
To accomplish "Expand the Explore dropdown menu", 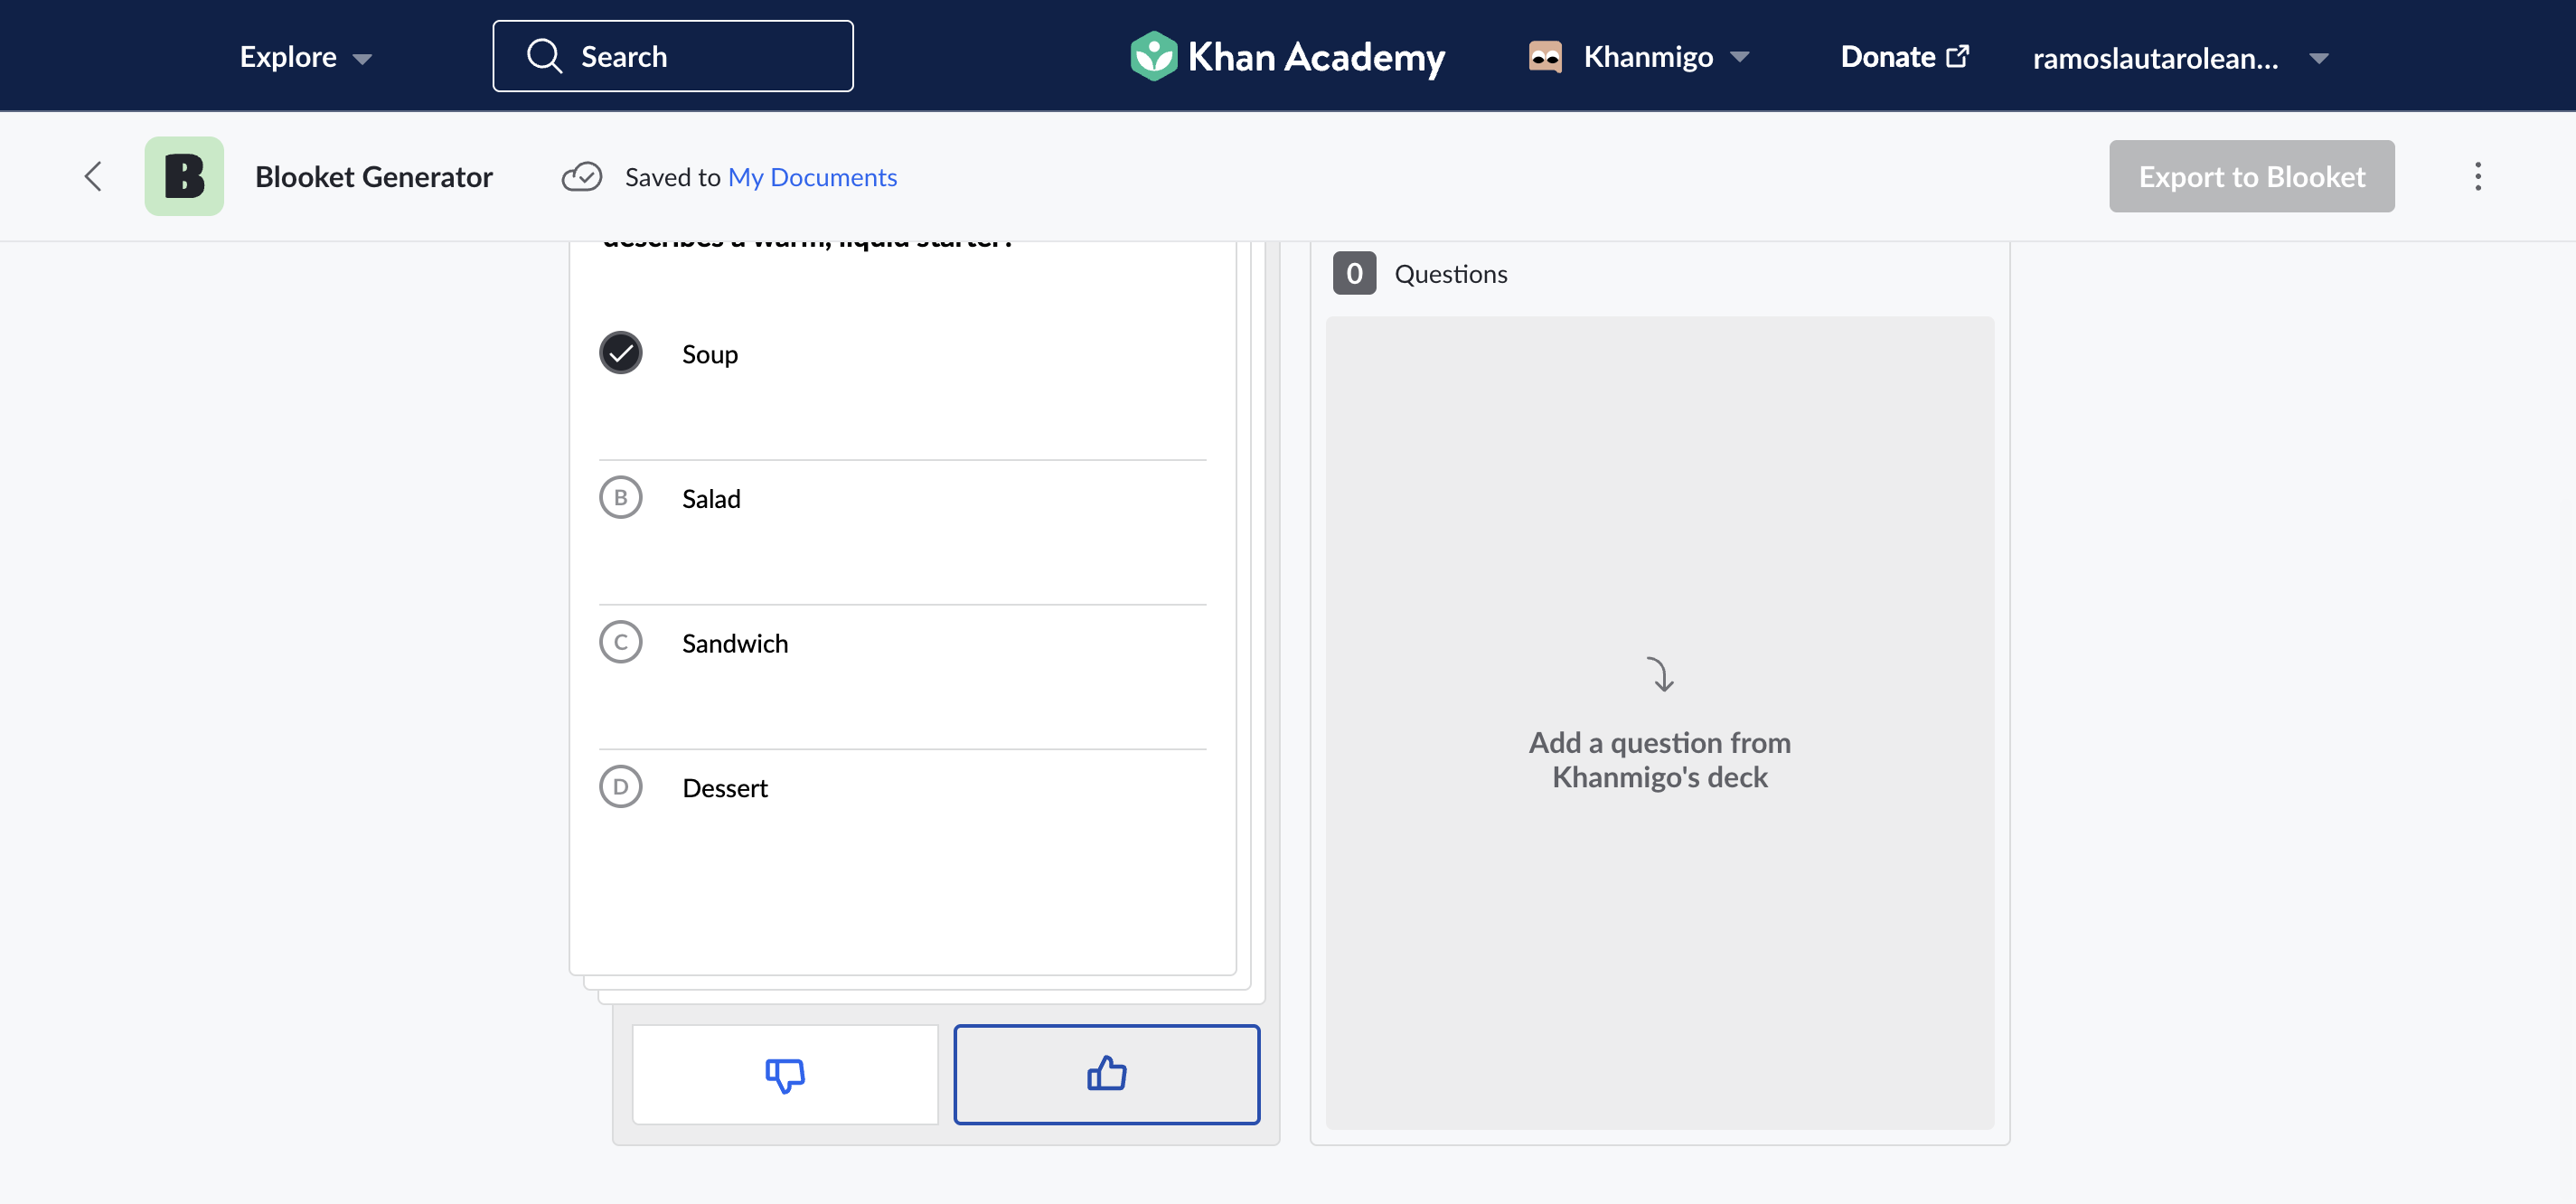I will 305,57.
